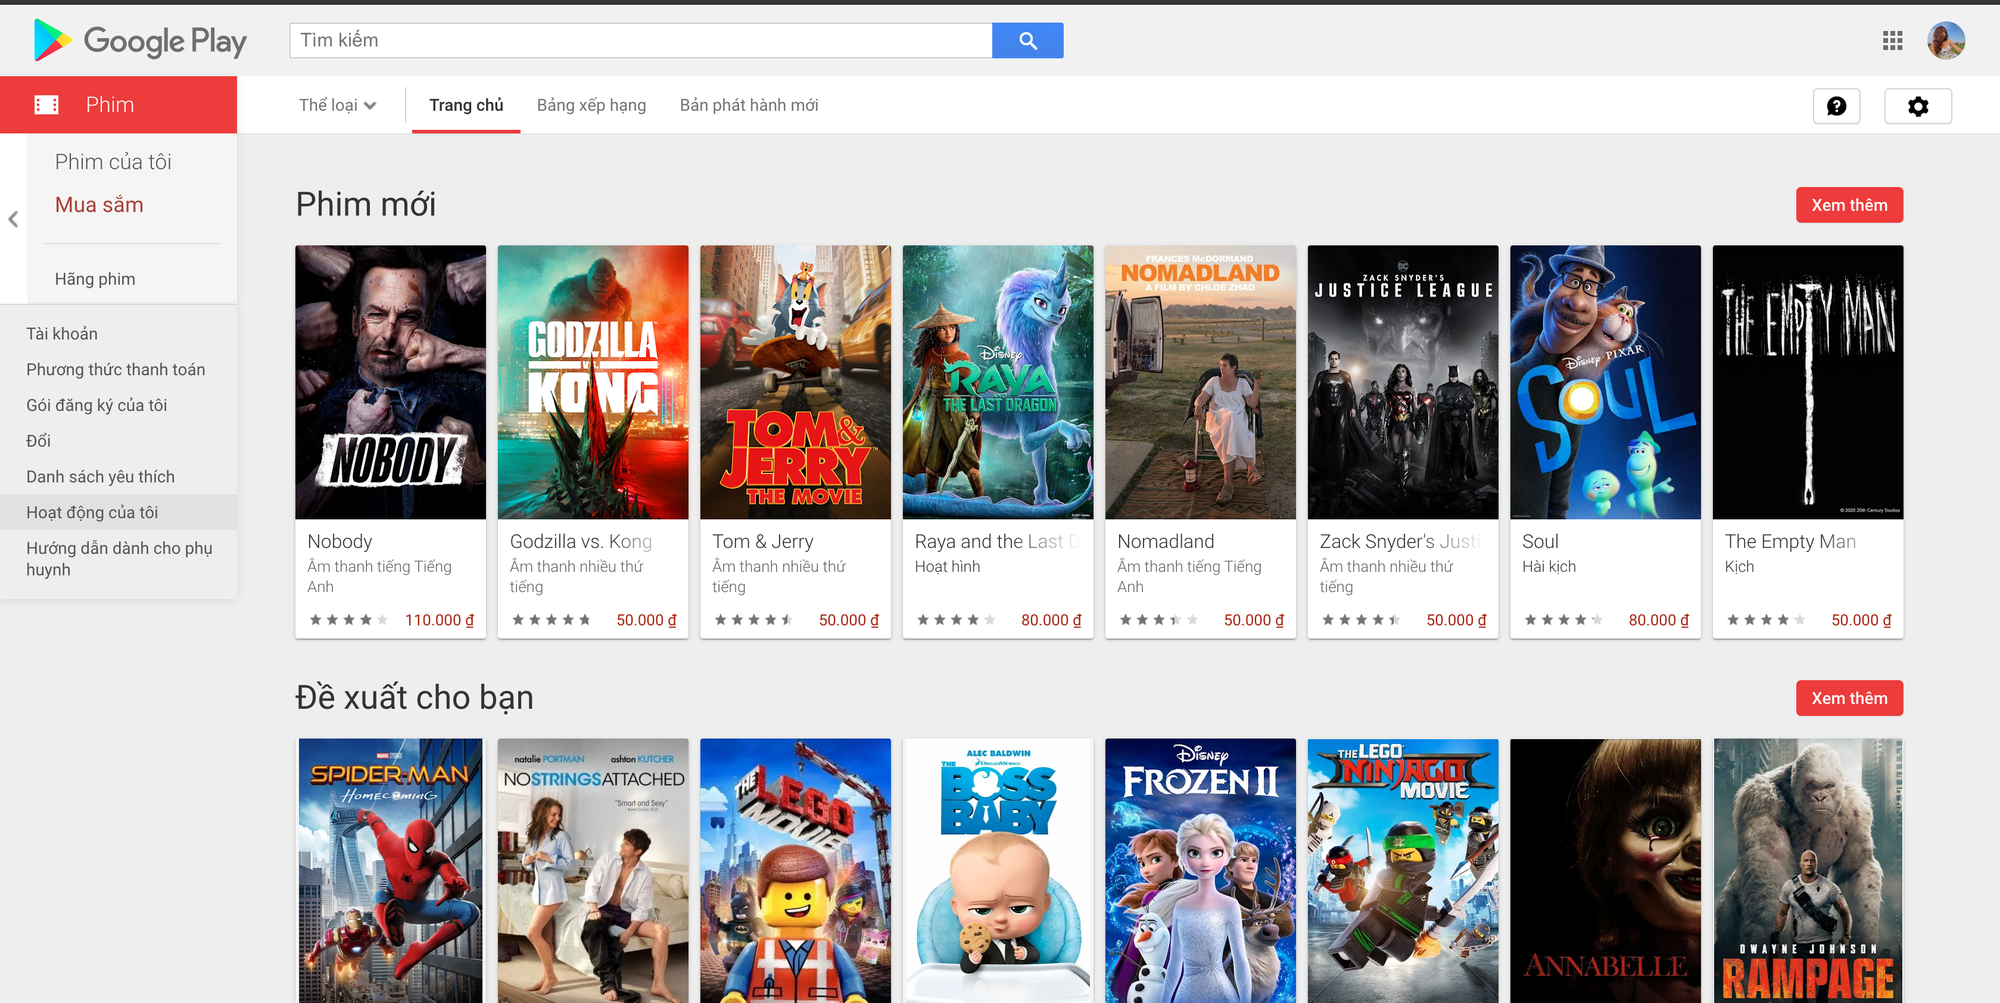Open the help question mark icon
Viewport: 2000px width, 1003px height.
[x=1836, y=106]
